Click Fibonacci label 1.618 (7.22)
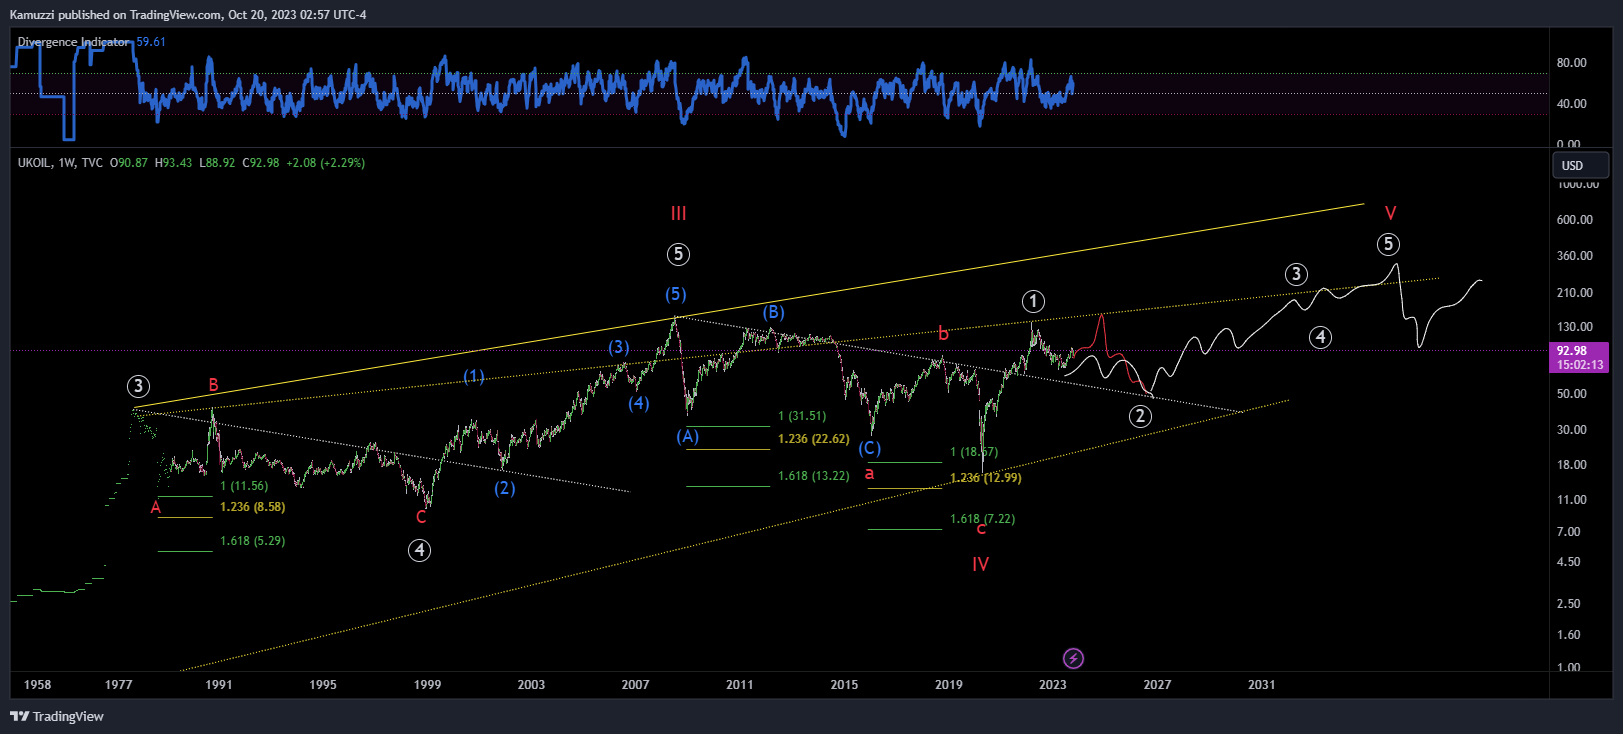 [x=982, y=519]
